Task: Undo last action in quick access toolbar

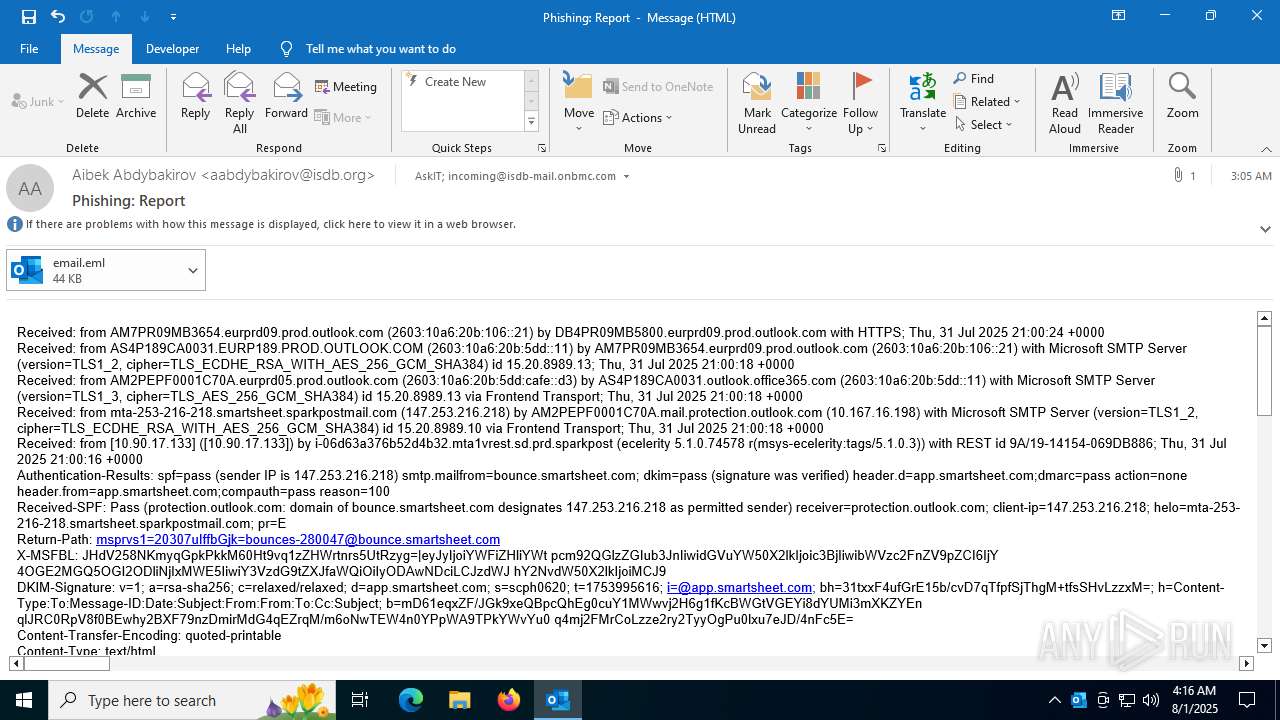Action: point(57,17)
